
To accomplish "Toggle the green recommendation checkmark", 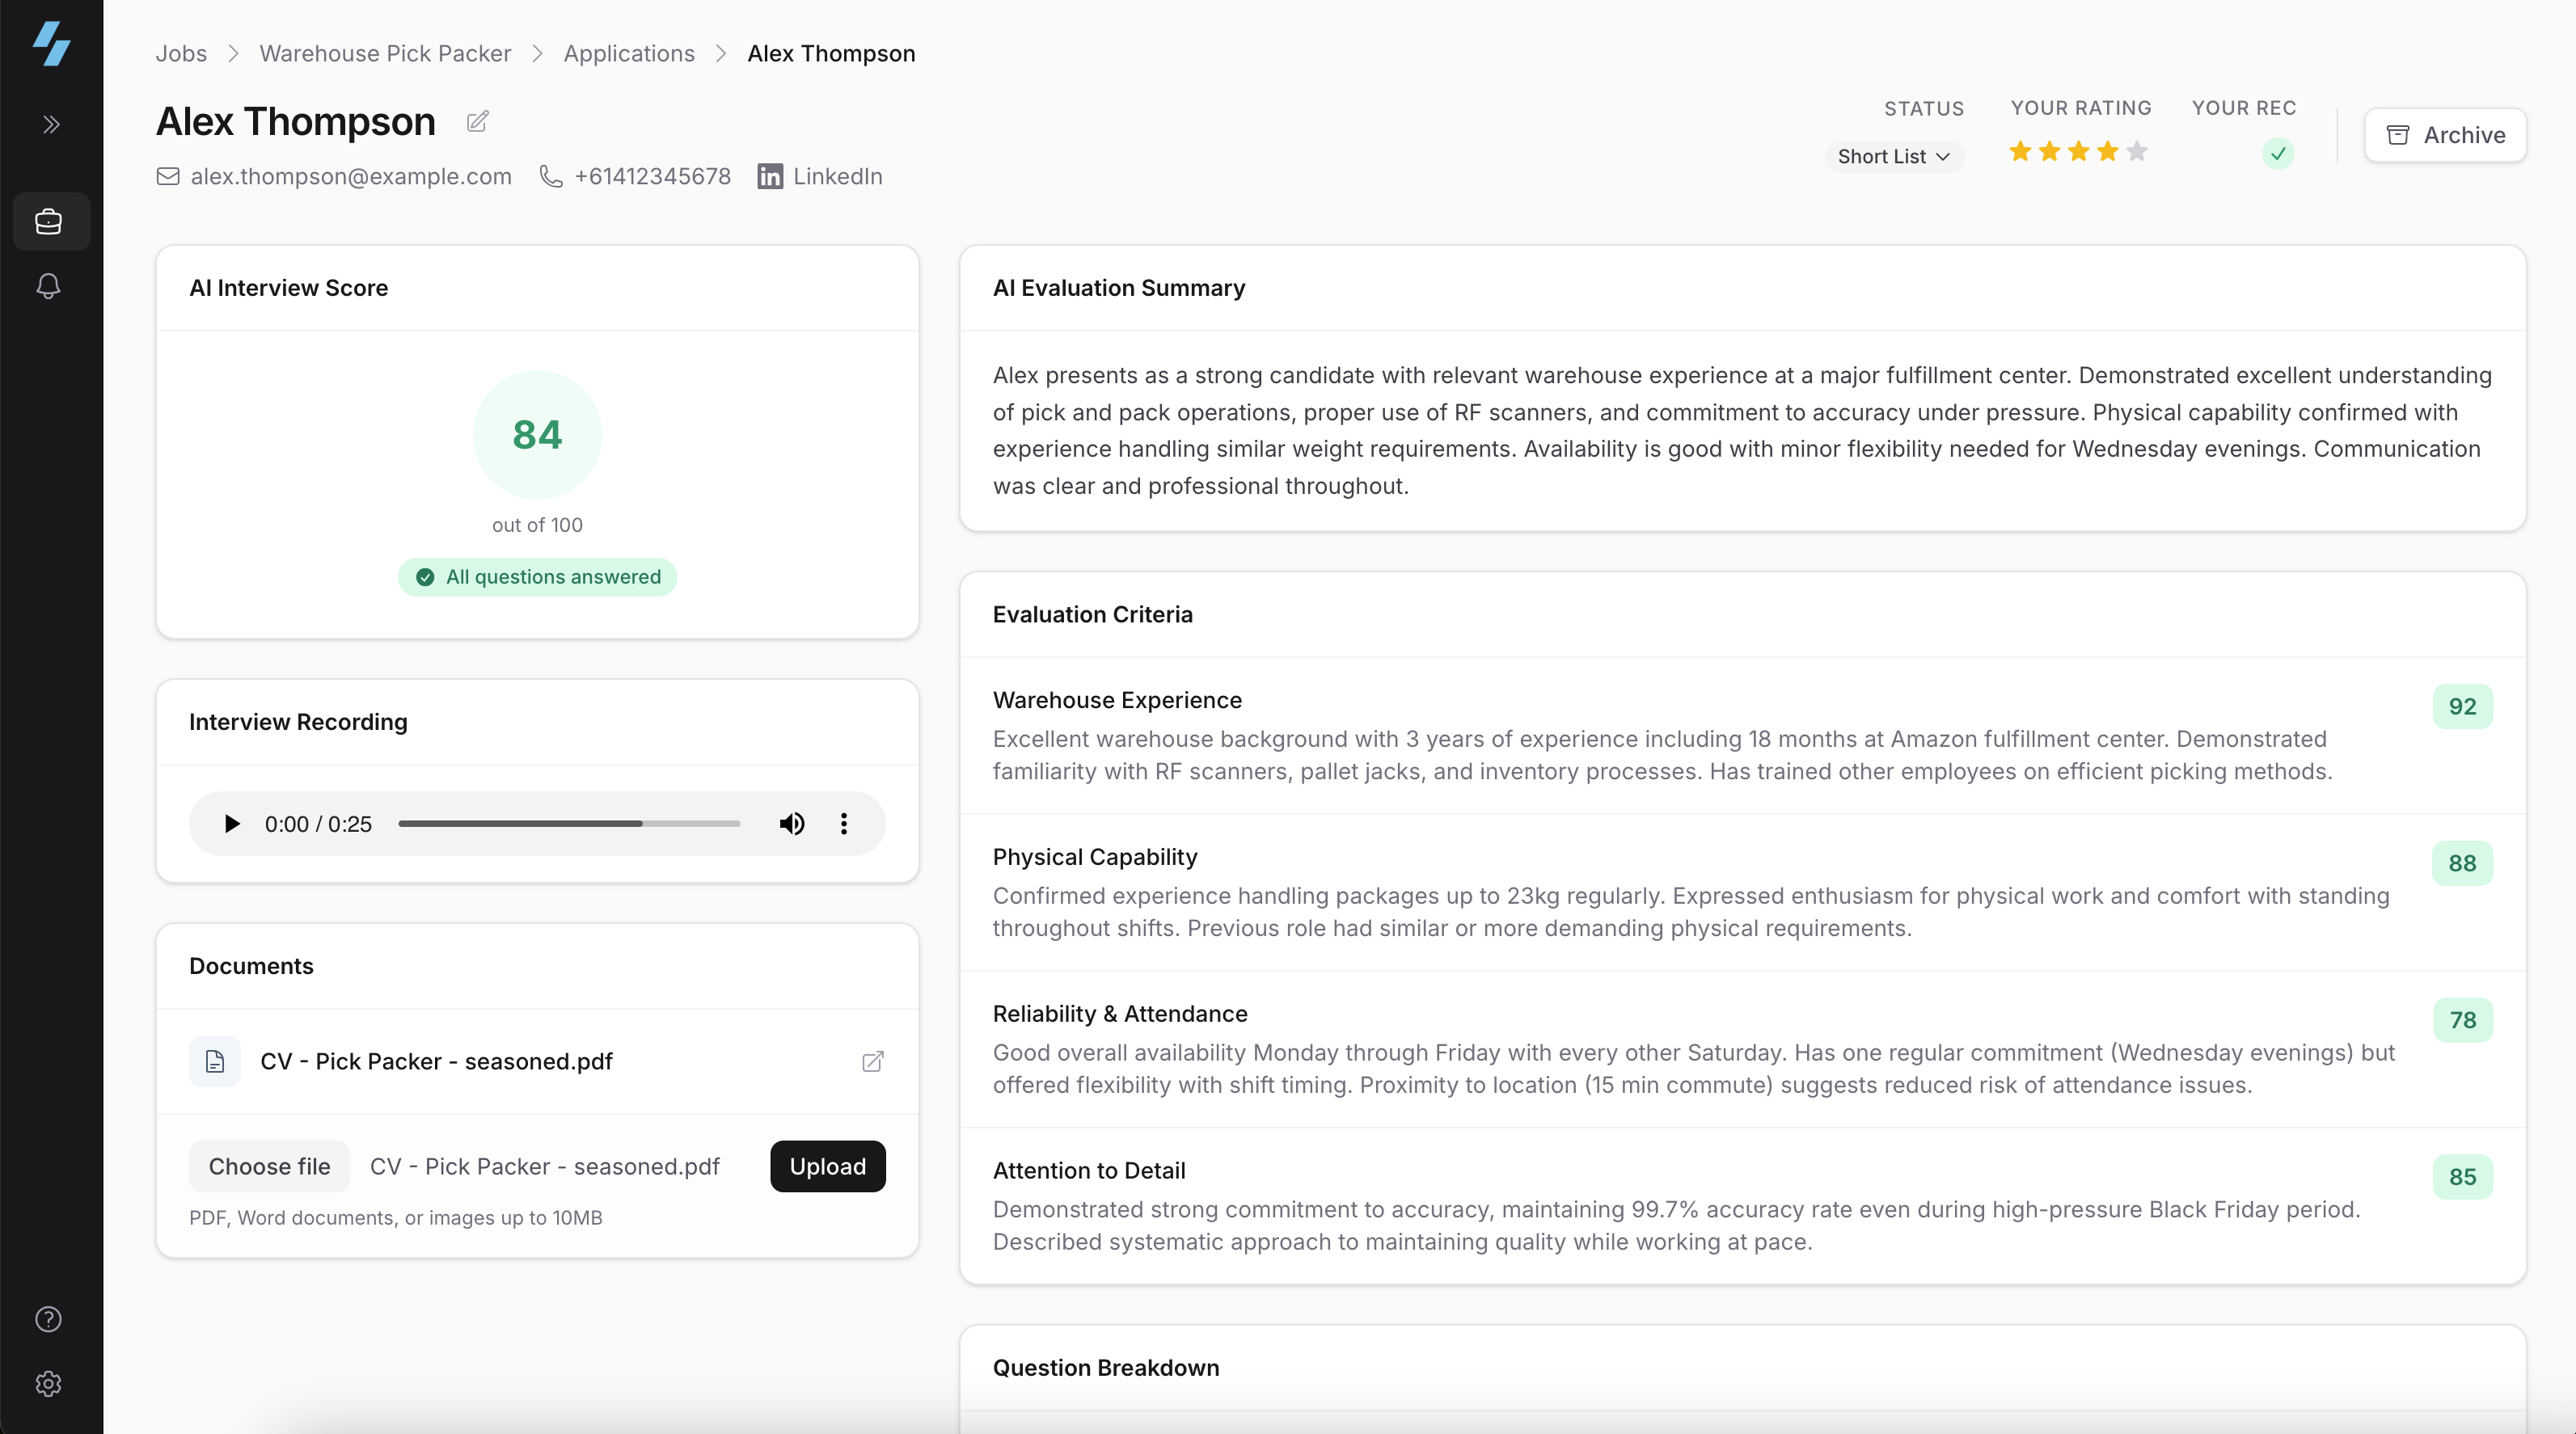I will pyautogui.click(x=2277, y=153).
